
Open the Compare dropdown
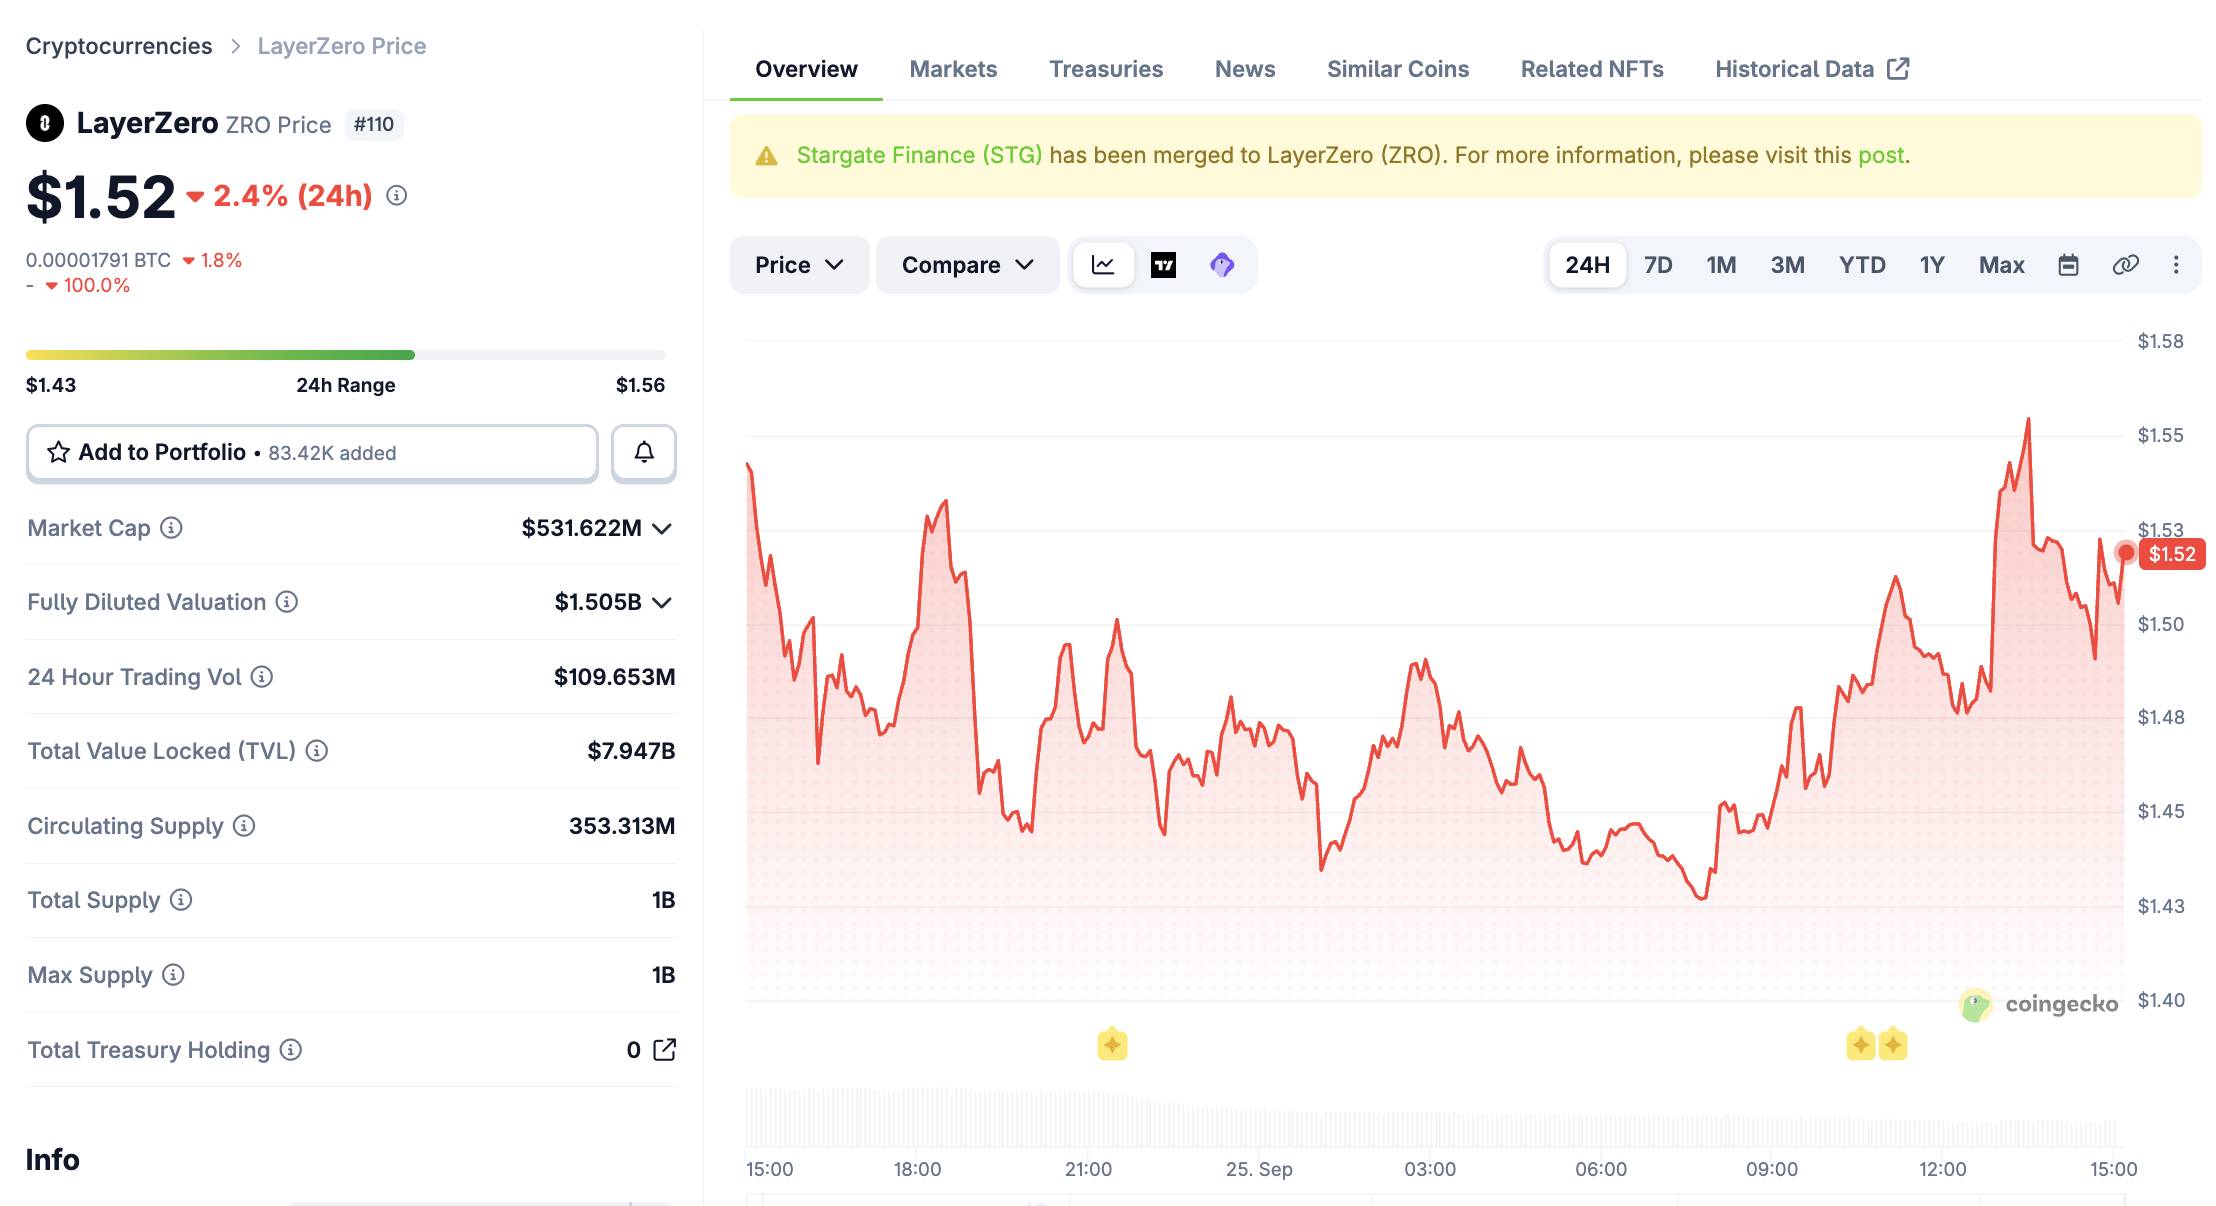(967, 265)
